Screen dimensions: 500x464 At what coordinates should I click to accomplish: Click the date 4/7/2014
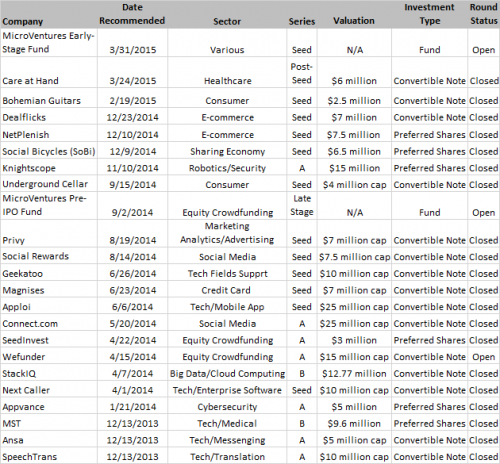(133, 373)
